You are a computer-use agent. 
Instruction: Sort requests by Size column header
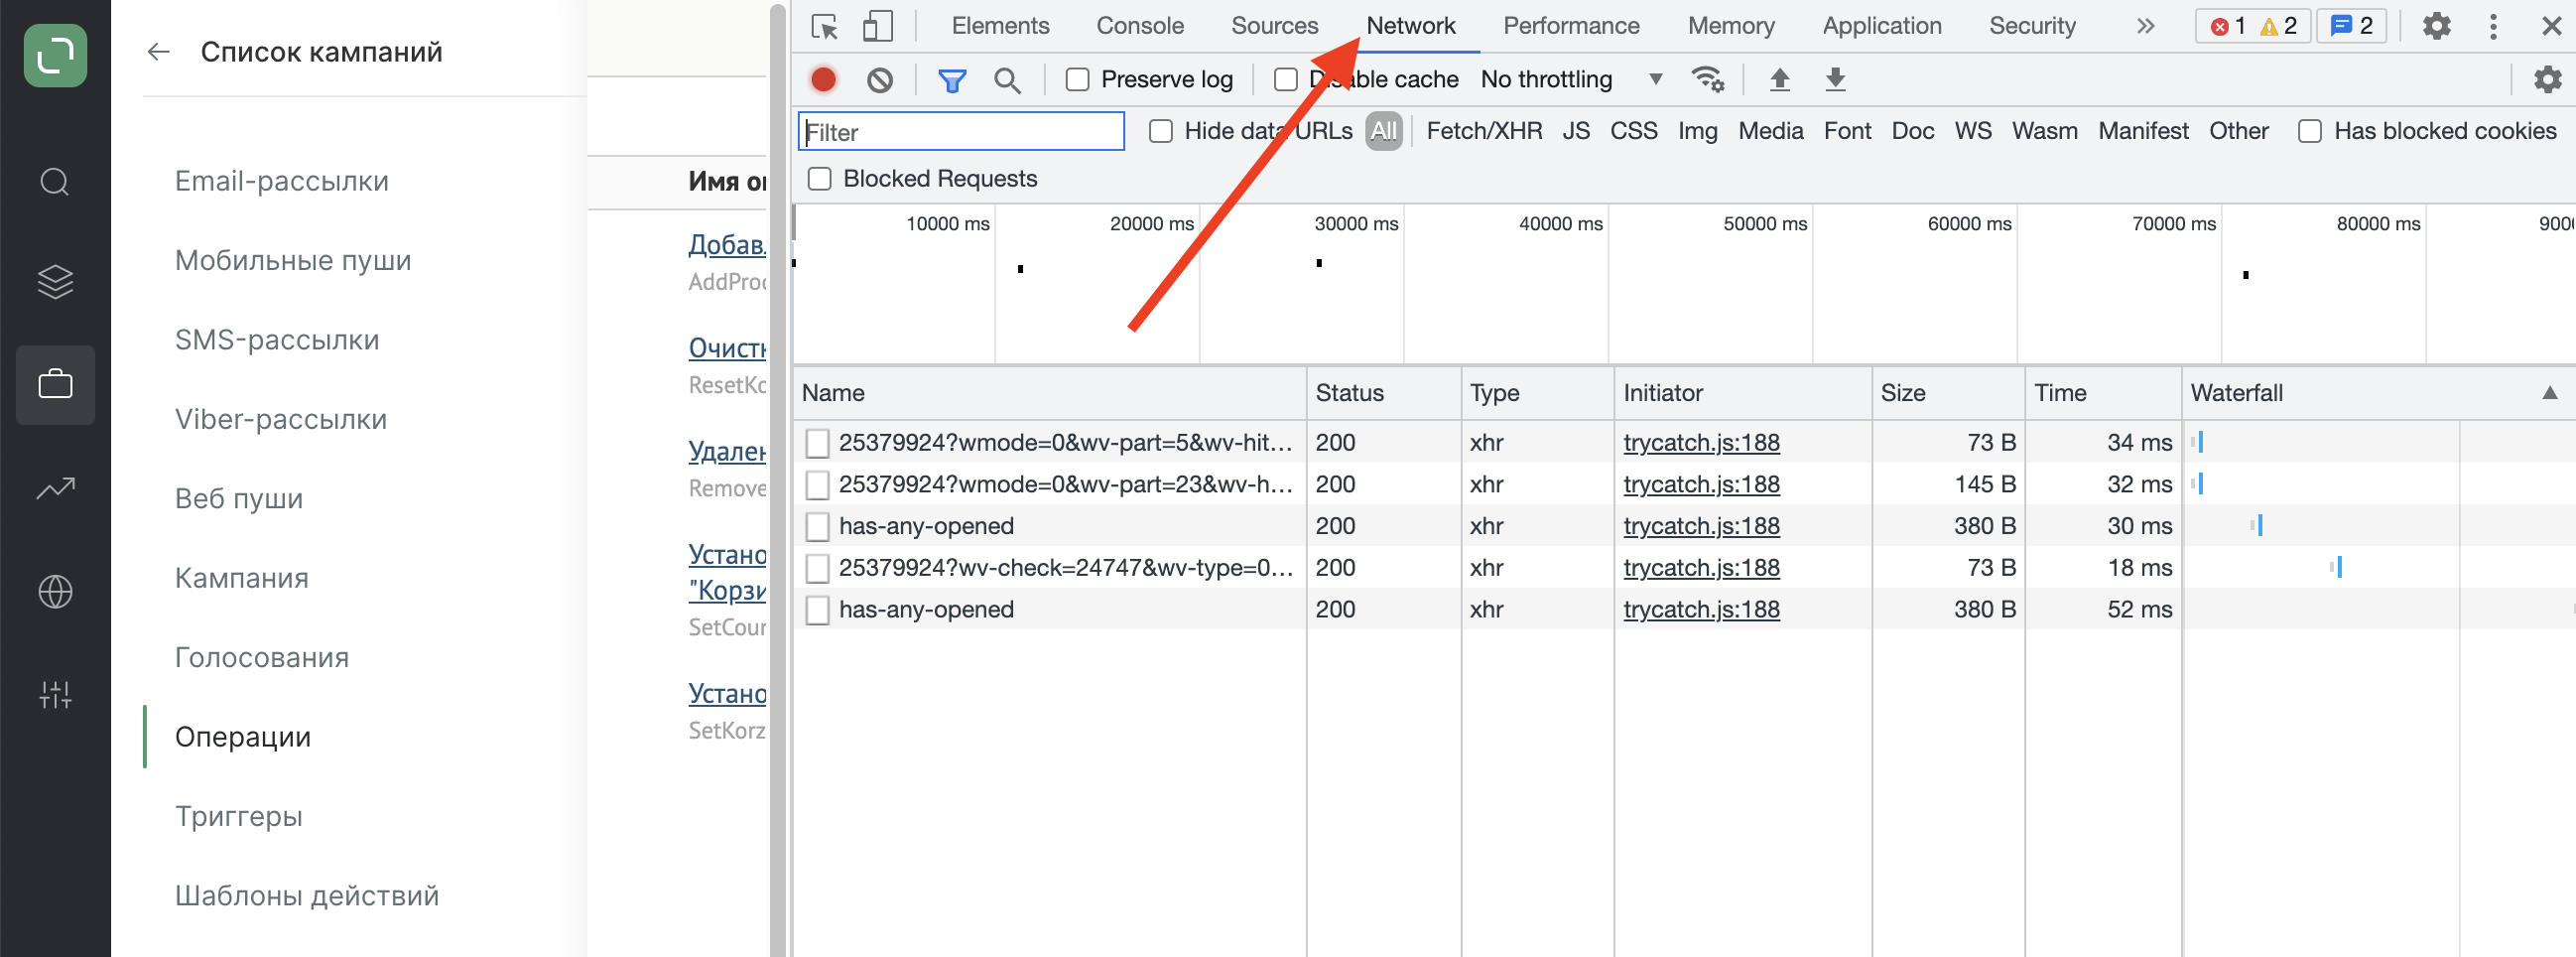(1947, 393)
